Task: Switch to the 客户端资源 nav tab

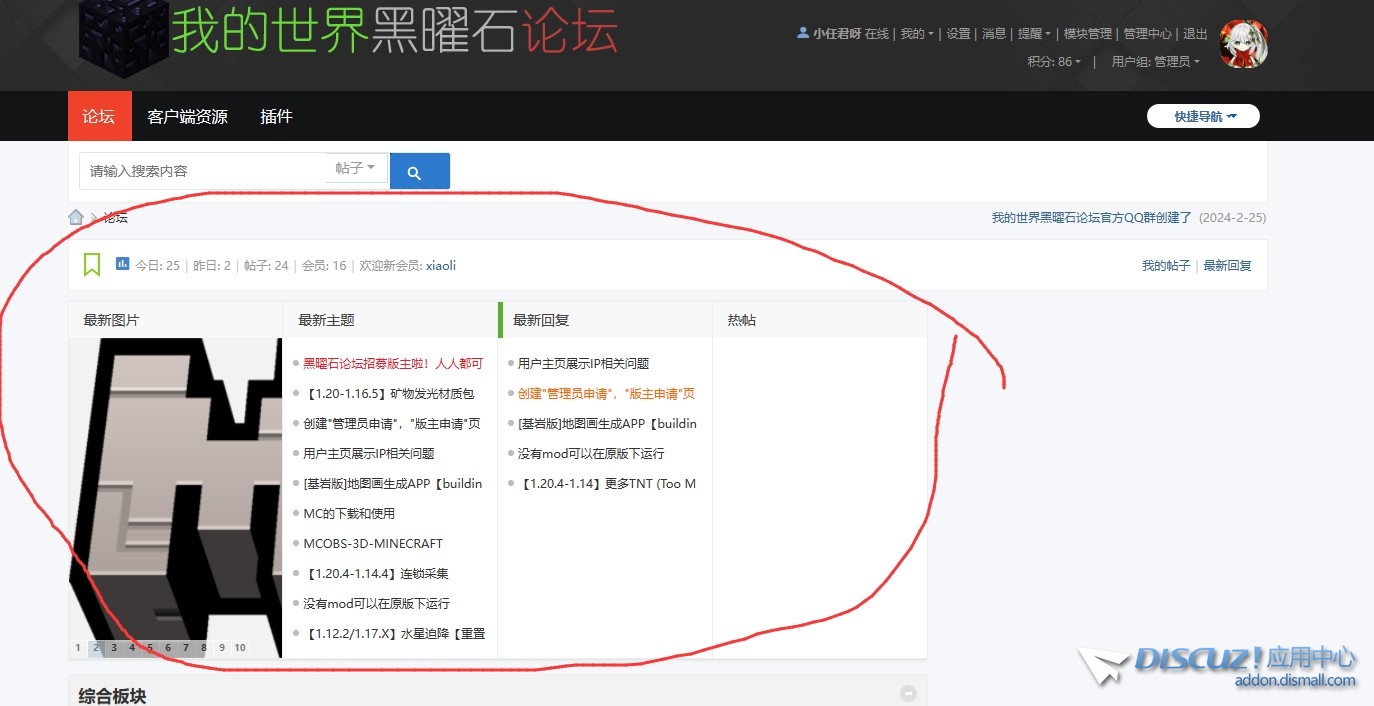Action: tap(187, 117)
